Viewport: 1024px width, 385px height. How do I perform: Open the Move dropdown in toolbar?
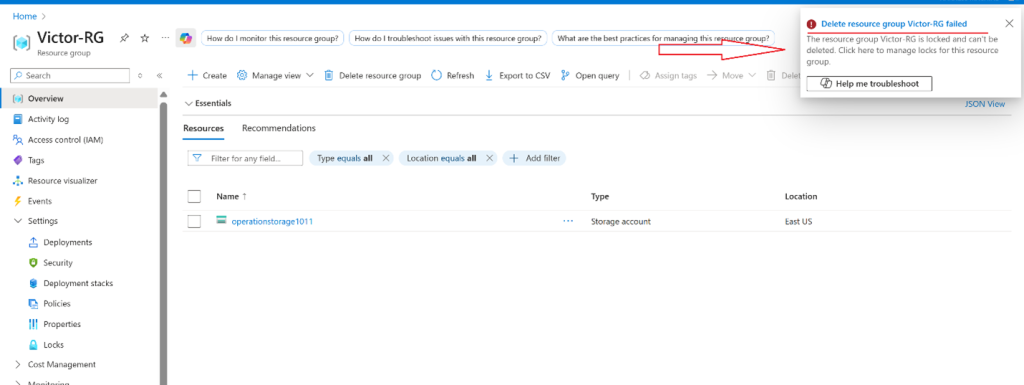731,76
